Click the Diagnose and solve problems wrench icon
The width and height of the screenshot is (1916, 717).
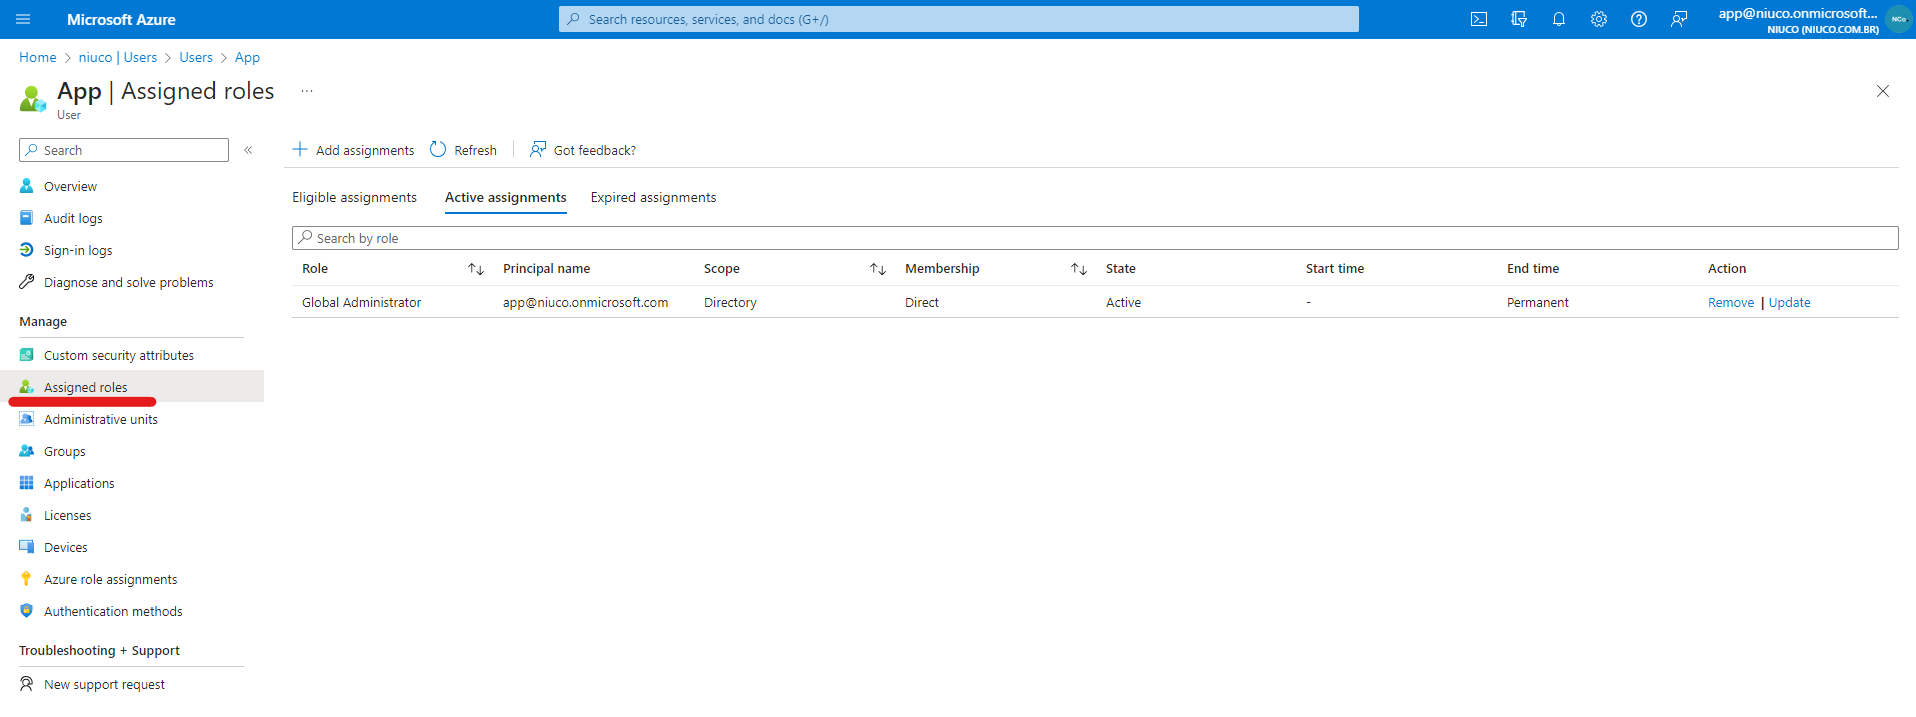pyautogui.click(x=27, y=282)
